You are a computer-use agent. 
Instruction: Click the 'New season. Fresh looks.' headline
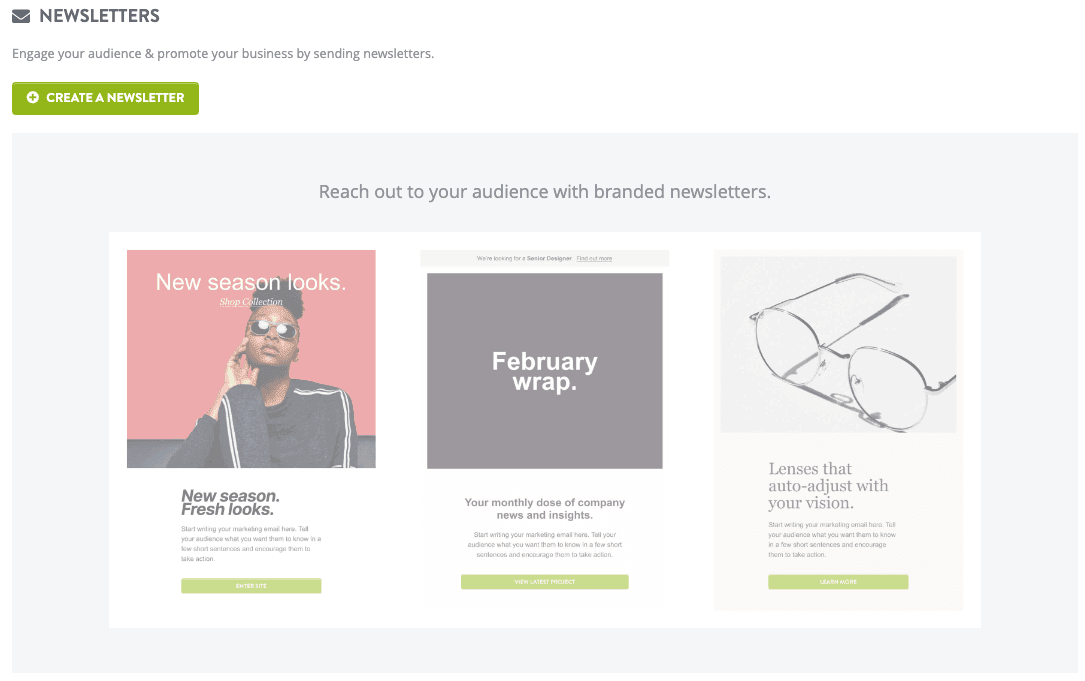coord(230,502)
